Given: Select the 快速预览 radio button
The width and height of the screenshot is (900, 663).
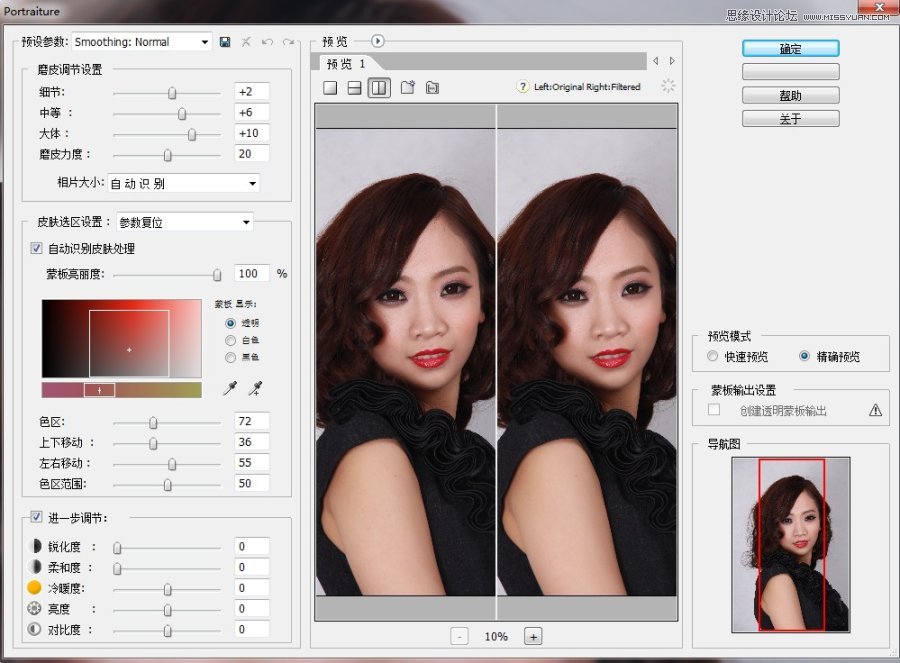Looking at the screenshot, I should coord(712,356).
